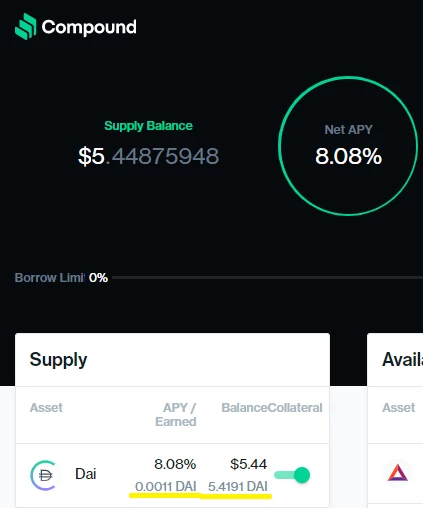The height and width of the screenshot is (508, 423).
Task: Click the $5.44875948 supply balance amount
Action: [x=148, y=156]
